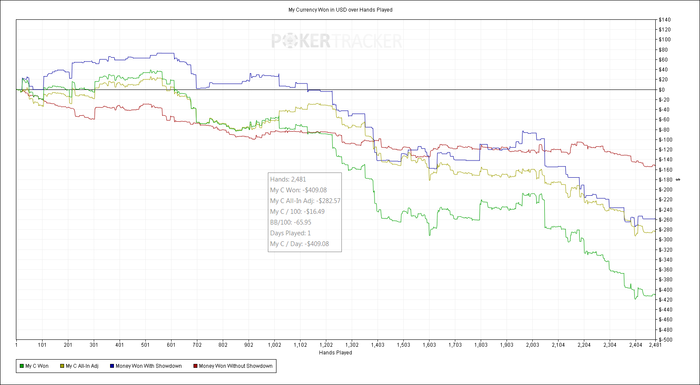The image size is (700, 385).
Task: Select the 'My C All-In Adj' legend label
Action: (x=83, y=366)
